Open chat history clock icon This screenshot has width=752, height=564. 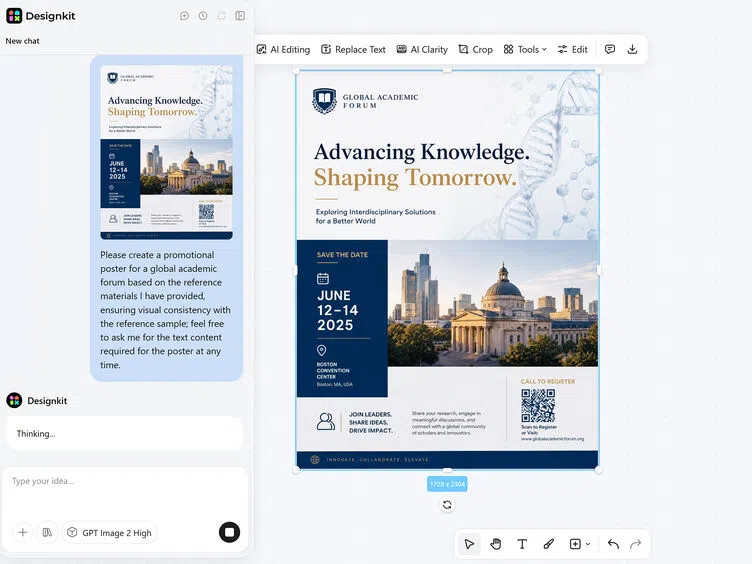203,16
